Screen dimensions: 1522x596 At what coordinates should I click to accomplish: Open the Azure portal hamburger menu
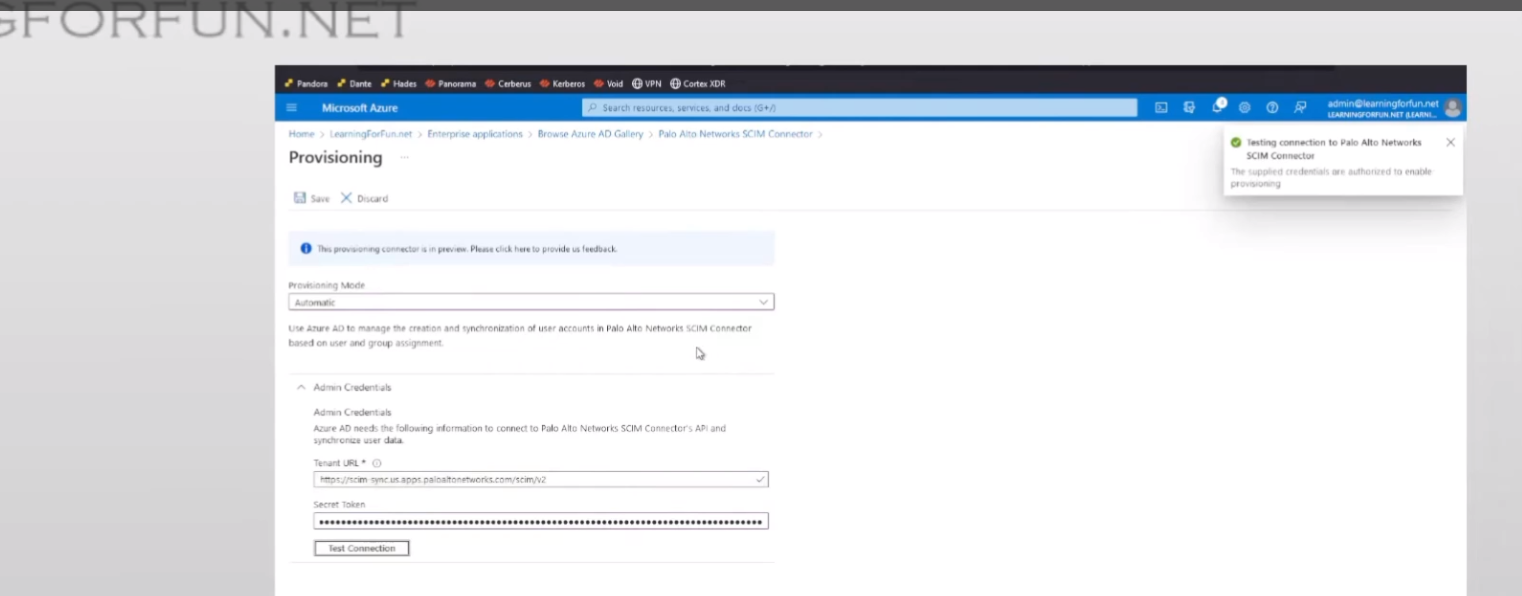click(292, 108)
